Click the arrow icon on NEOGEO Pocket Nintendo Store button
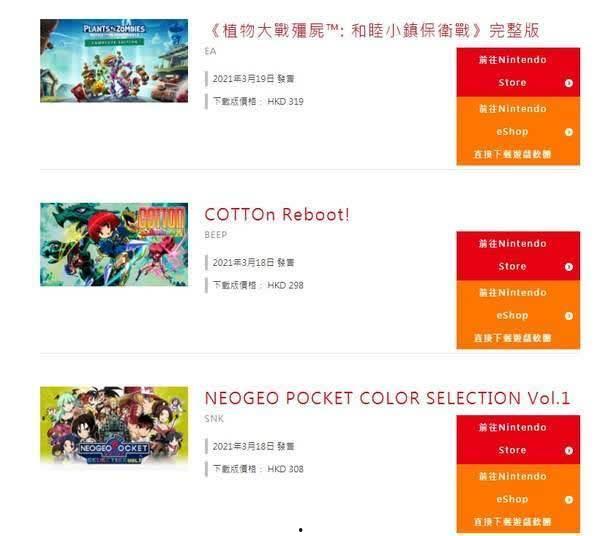 [569, 451]
